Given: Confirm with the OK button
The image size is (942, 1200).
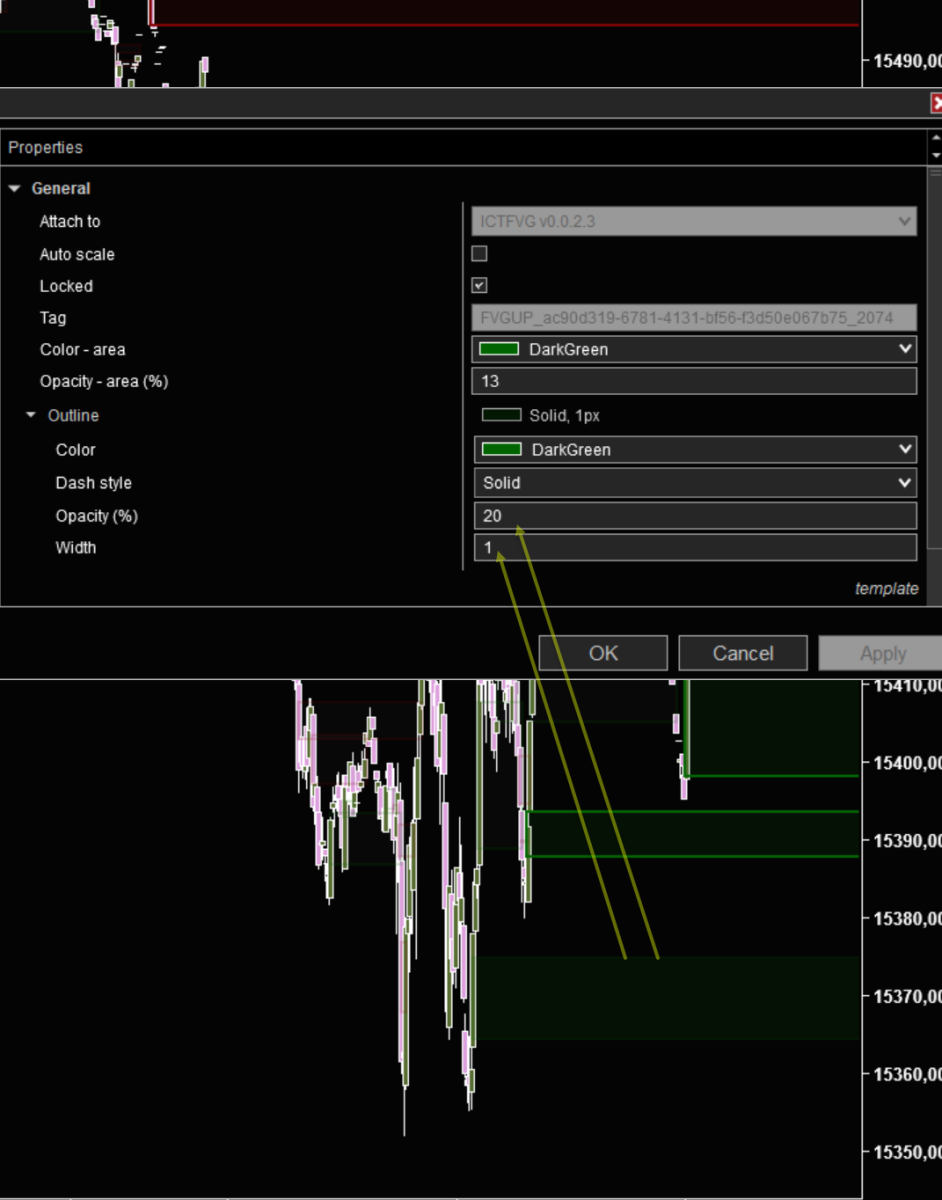Looking at the screenshot, I should pyautogui.click(x=603, y=653).
